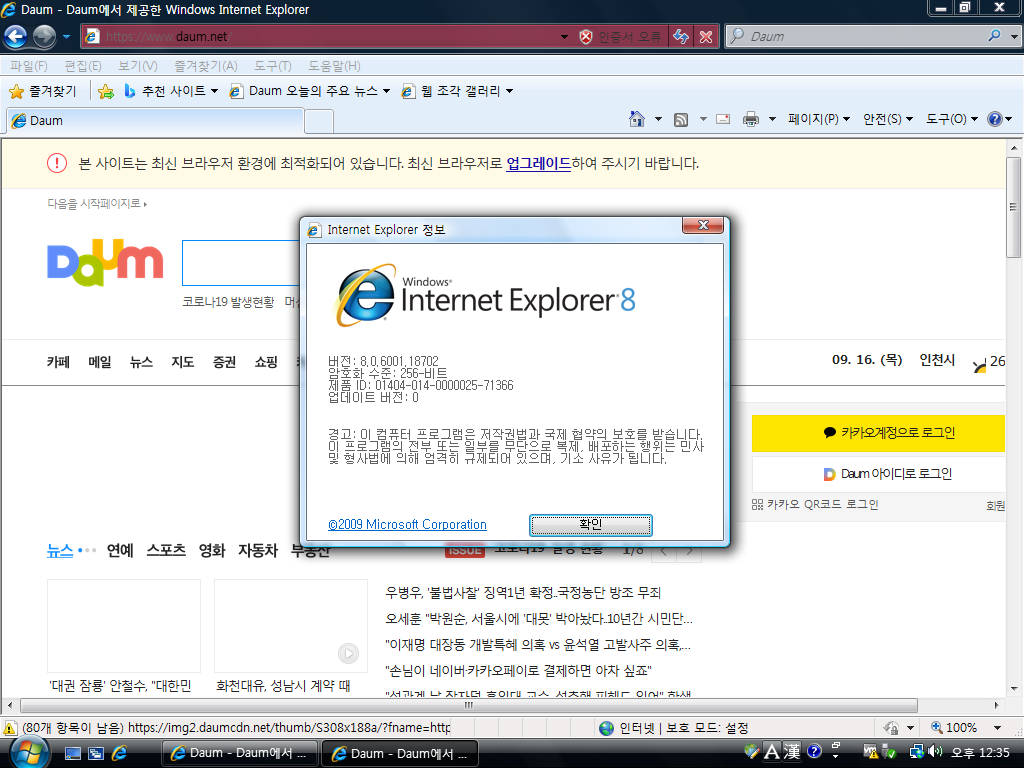Open the 안전(S) command menu

click(x=888, y=119)
